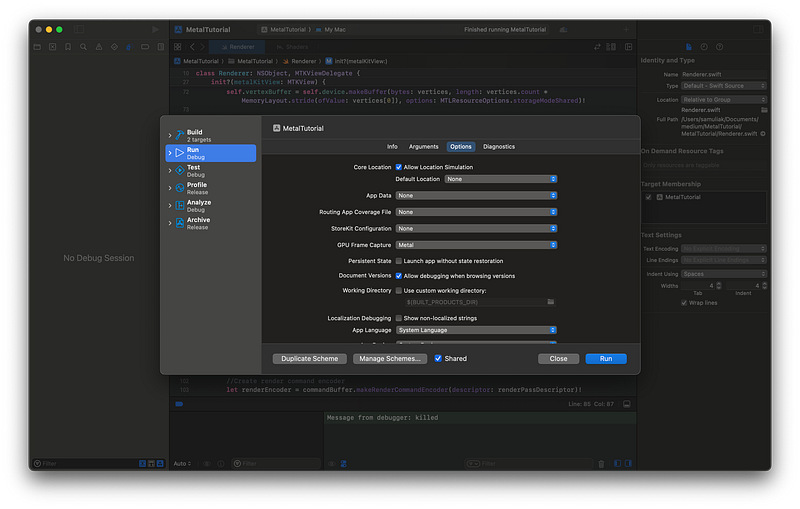The width and height of the screenshot is (800, 509).
Task: Toggle Wrap lines checkbox in inspector
Action: [x=684, y=303]
